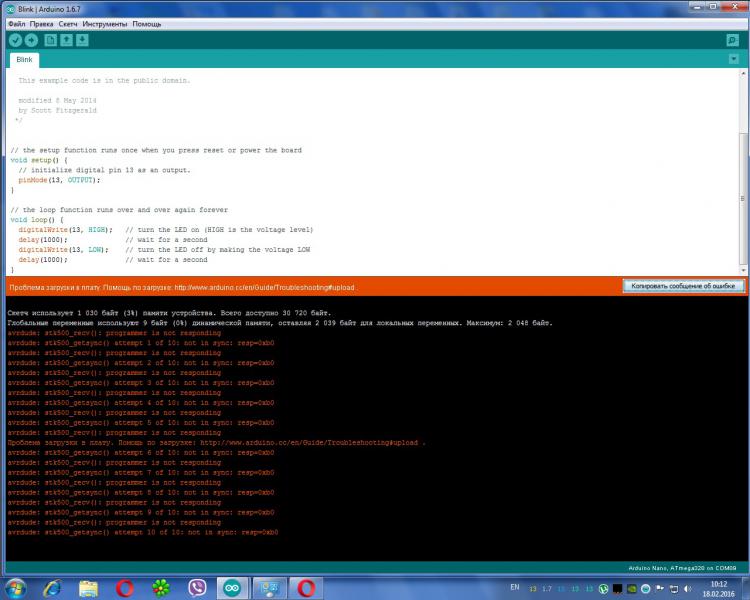Click the network tray icon
Screen dimensions: 750x600
673,589
